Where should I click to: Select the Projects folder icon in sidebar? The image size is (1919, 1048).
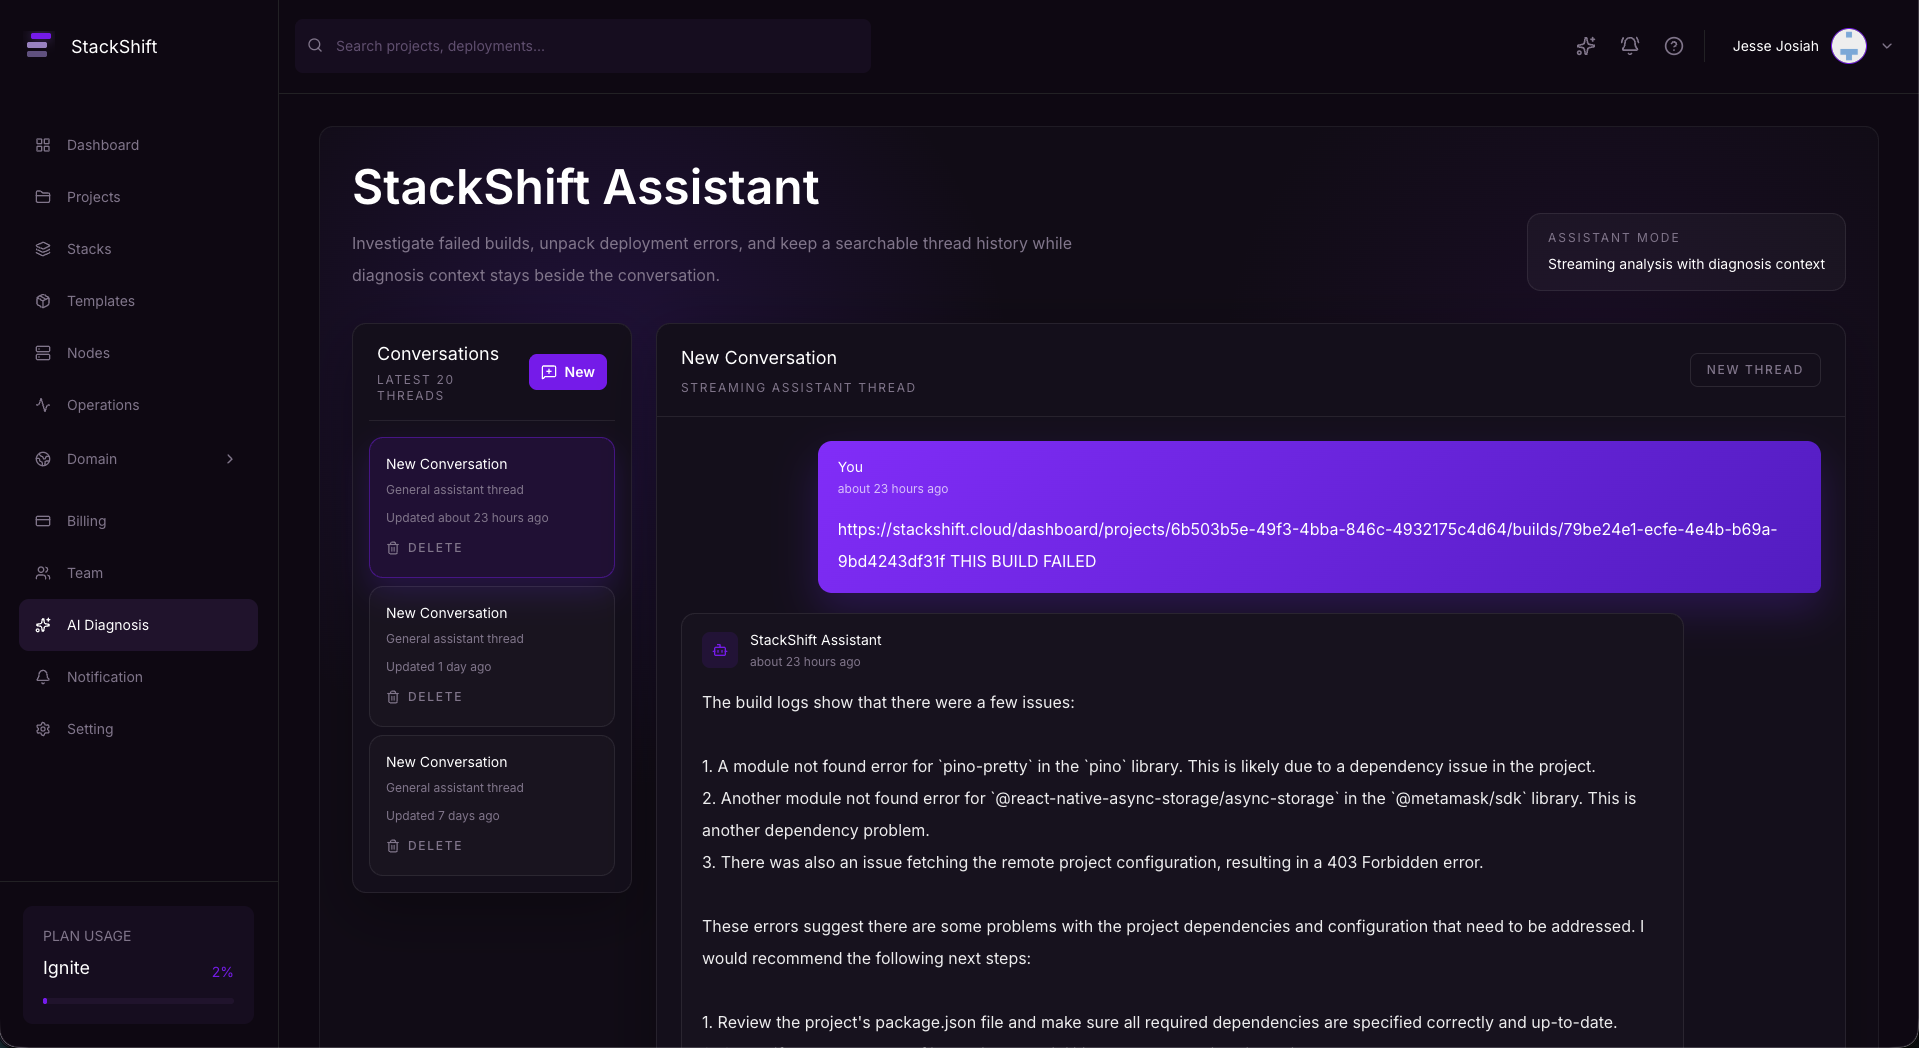(x=43, y=197)
